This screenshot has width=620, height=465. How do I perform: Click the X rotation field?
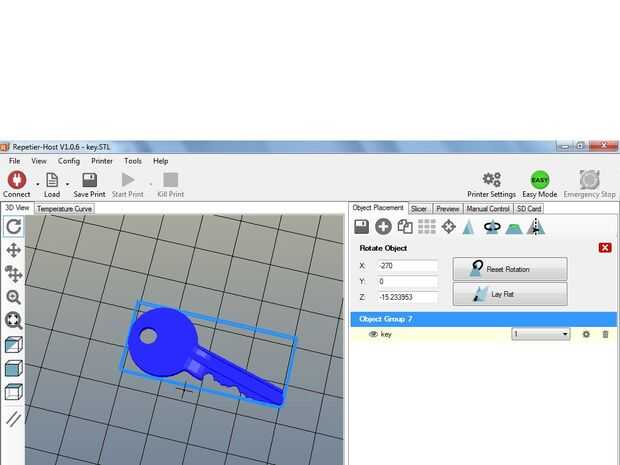pyautogui.click(x=408, y=266)
